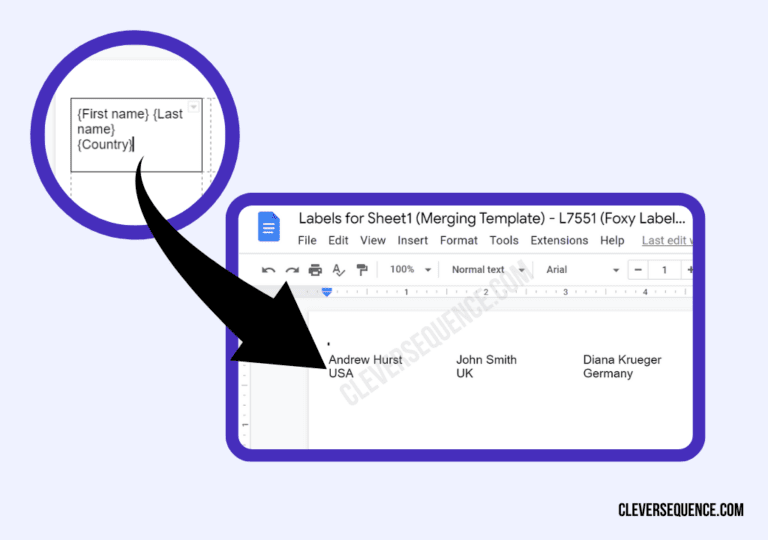Screen dimensions: 768x540
Task: Run spelling and grammar check icon
Action: pos(338,270)
